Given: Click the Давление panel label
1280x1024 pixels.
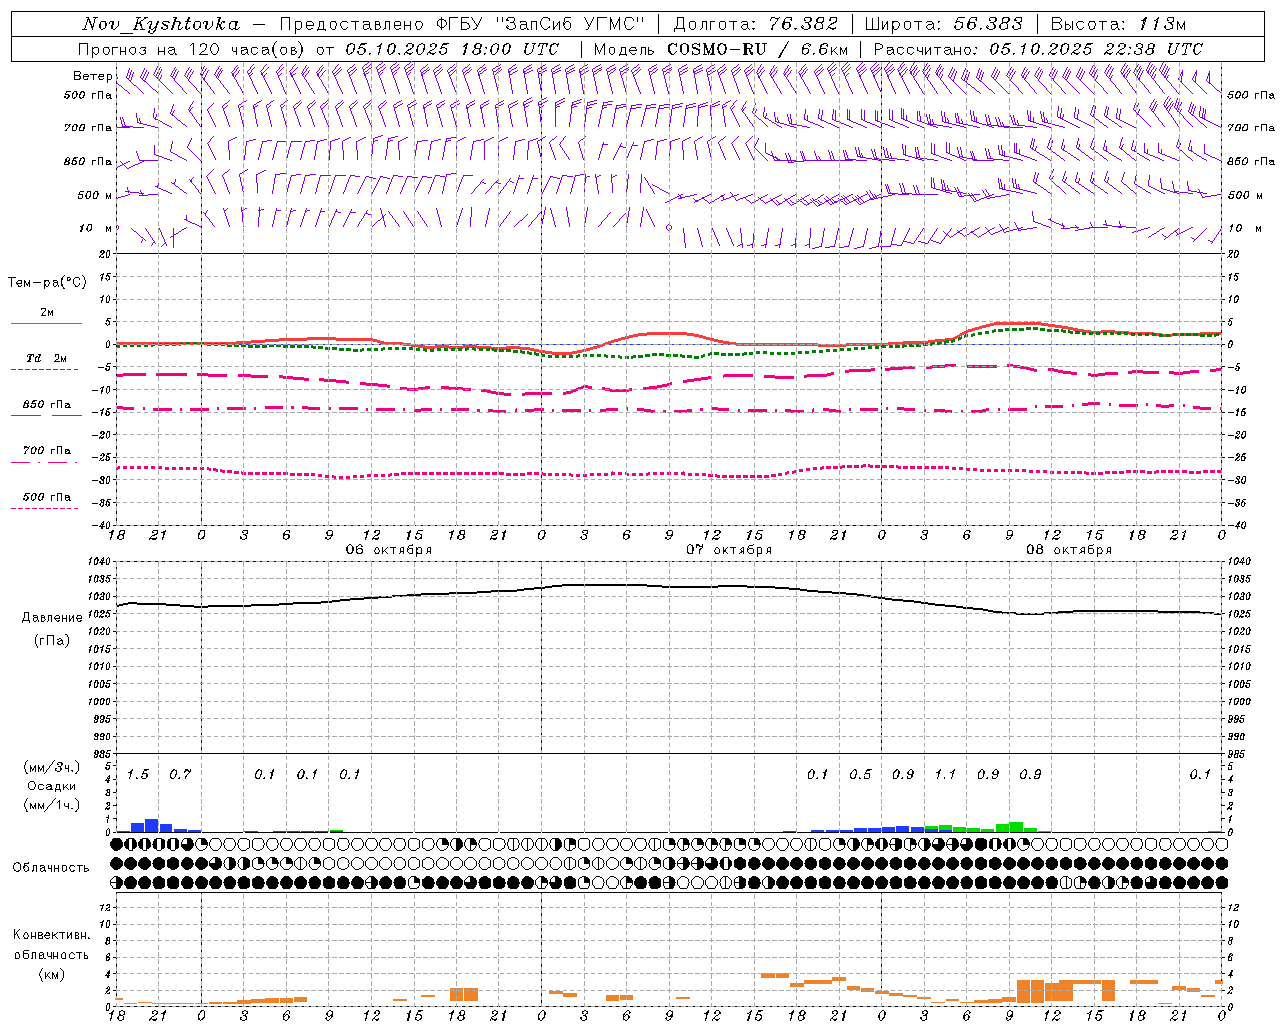Looking at the screenshot, I should tap(52, 618).
